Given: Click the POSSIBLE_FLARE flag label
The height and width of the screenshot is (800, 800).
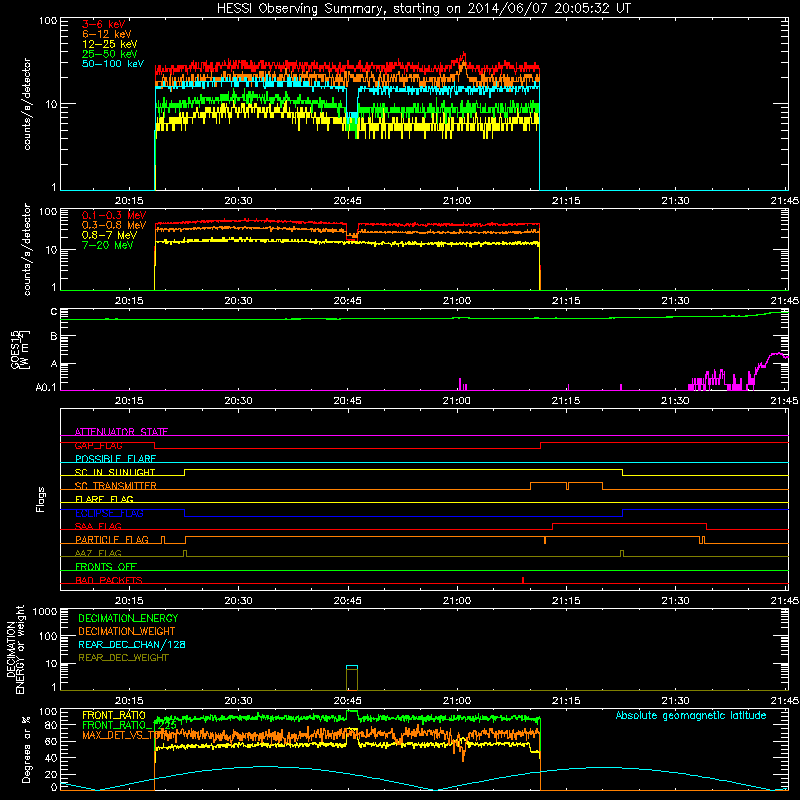Looking at the screenshot, I should pos(115,459).
